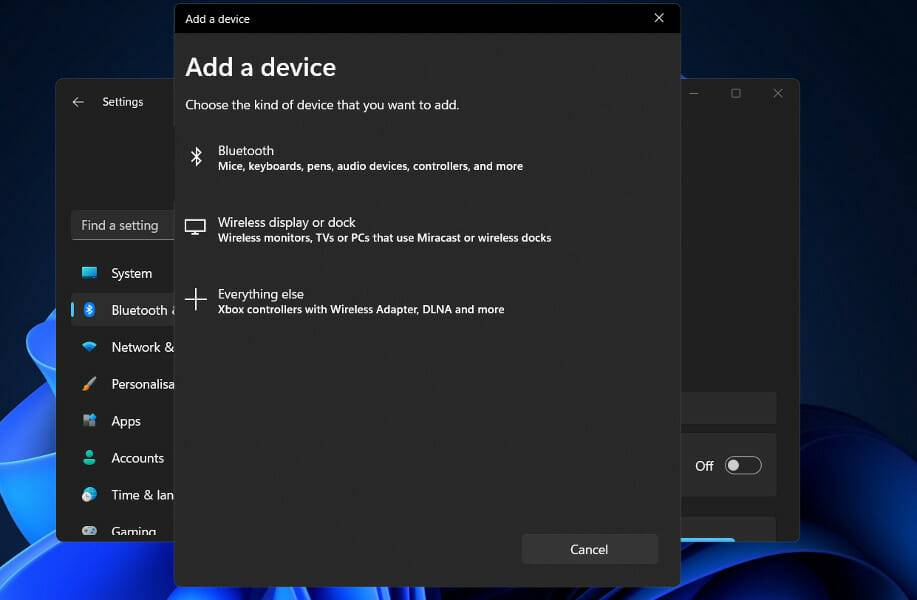Cancel the Add a device dialog

click(x=589, y=549)
